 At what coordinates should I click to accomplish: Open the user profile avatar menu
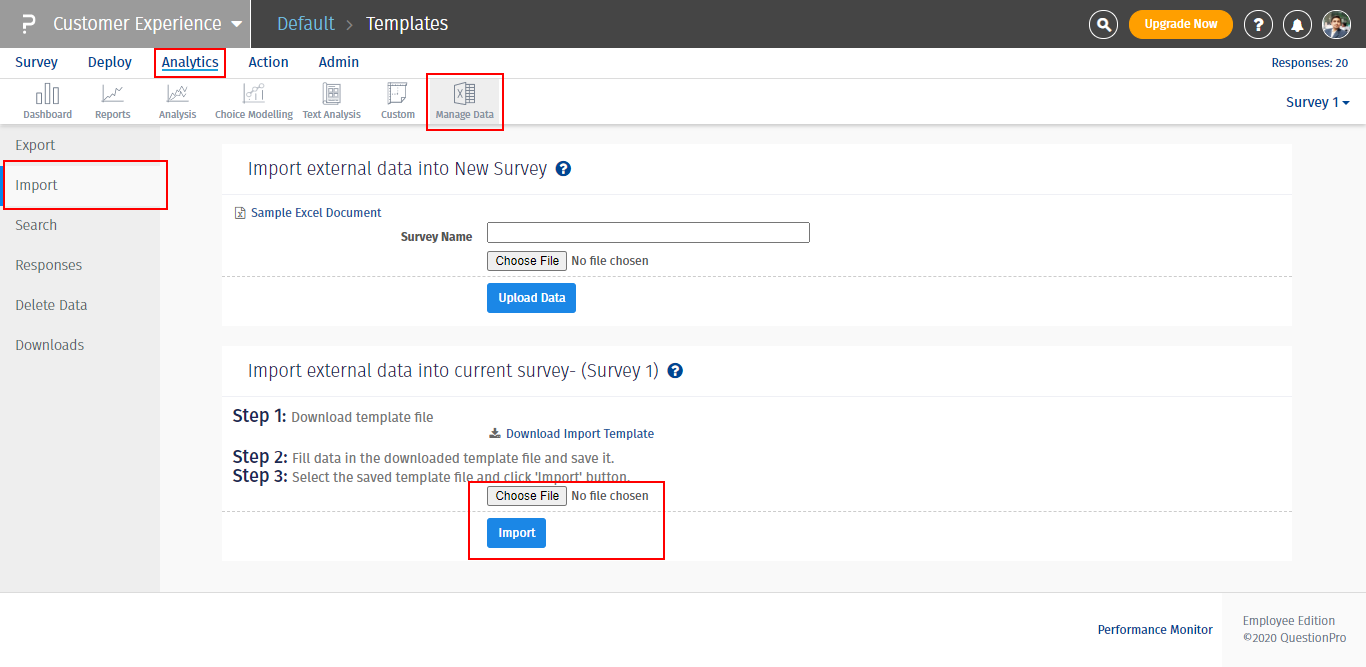1336,24
